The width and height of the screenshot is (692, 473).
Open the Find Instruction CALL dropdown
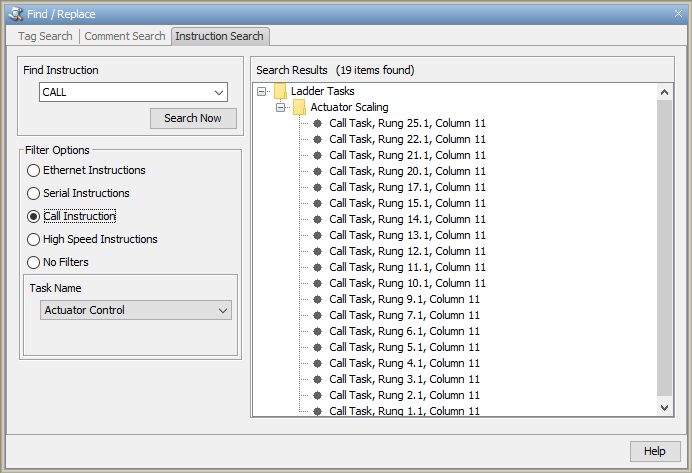tap(220, 93)
